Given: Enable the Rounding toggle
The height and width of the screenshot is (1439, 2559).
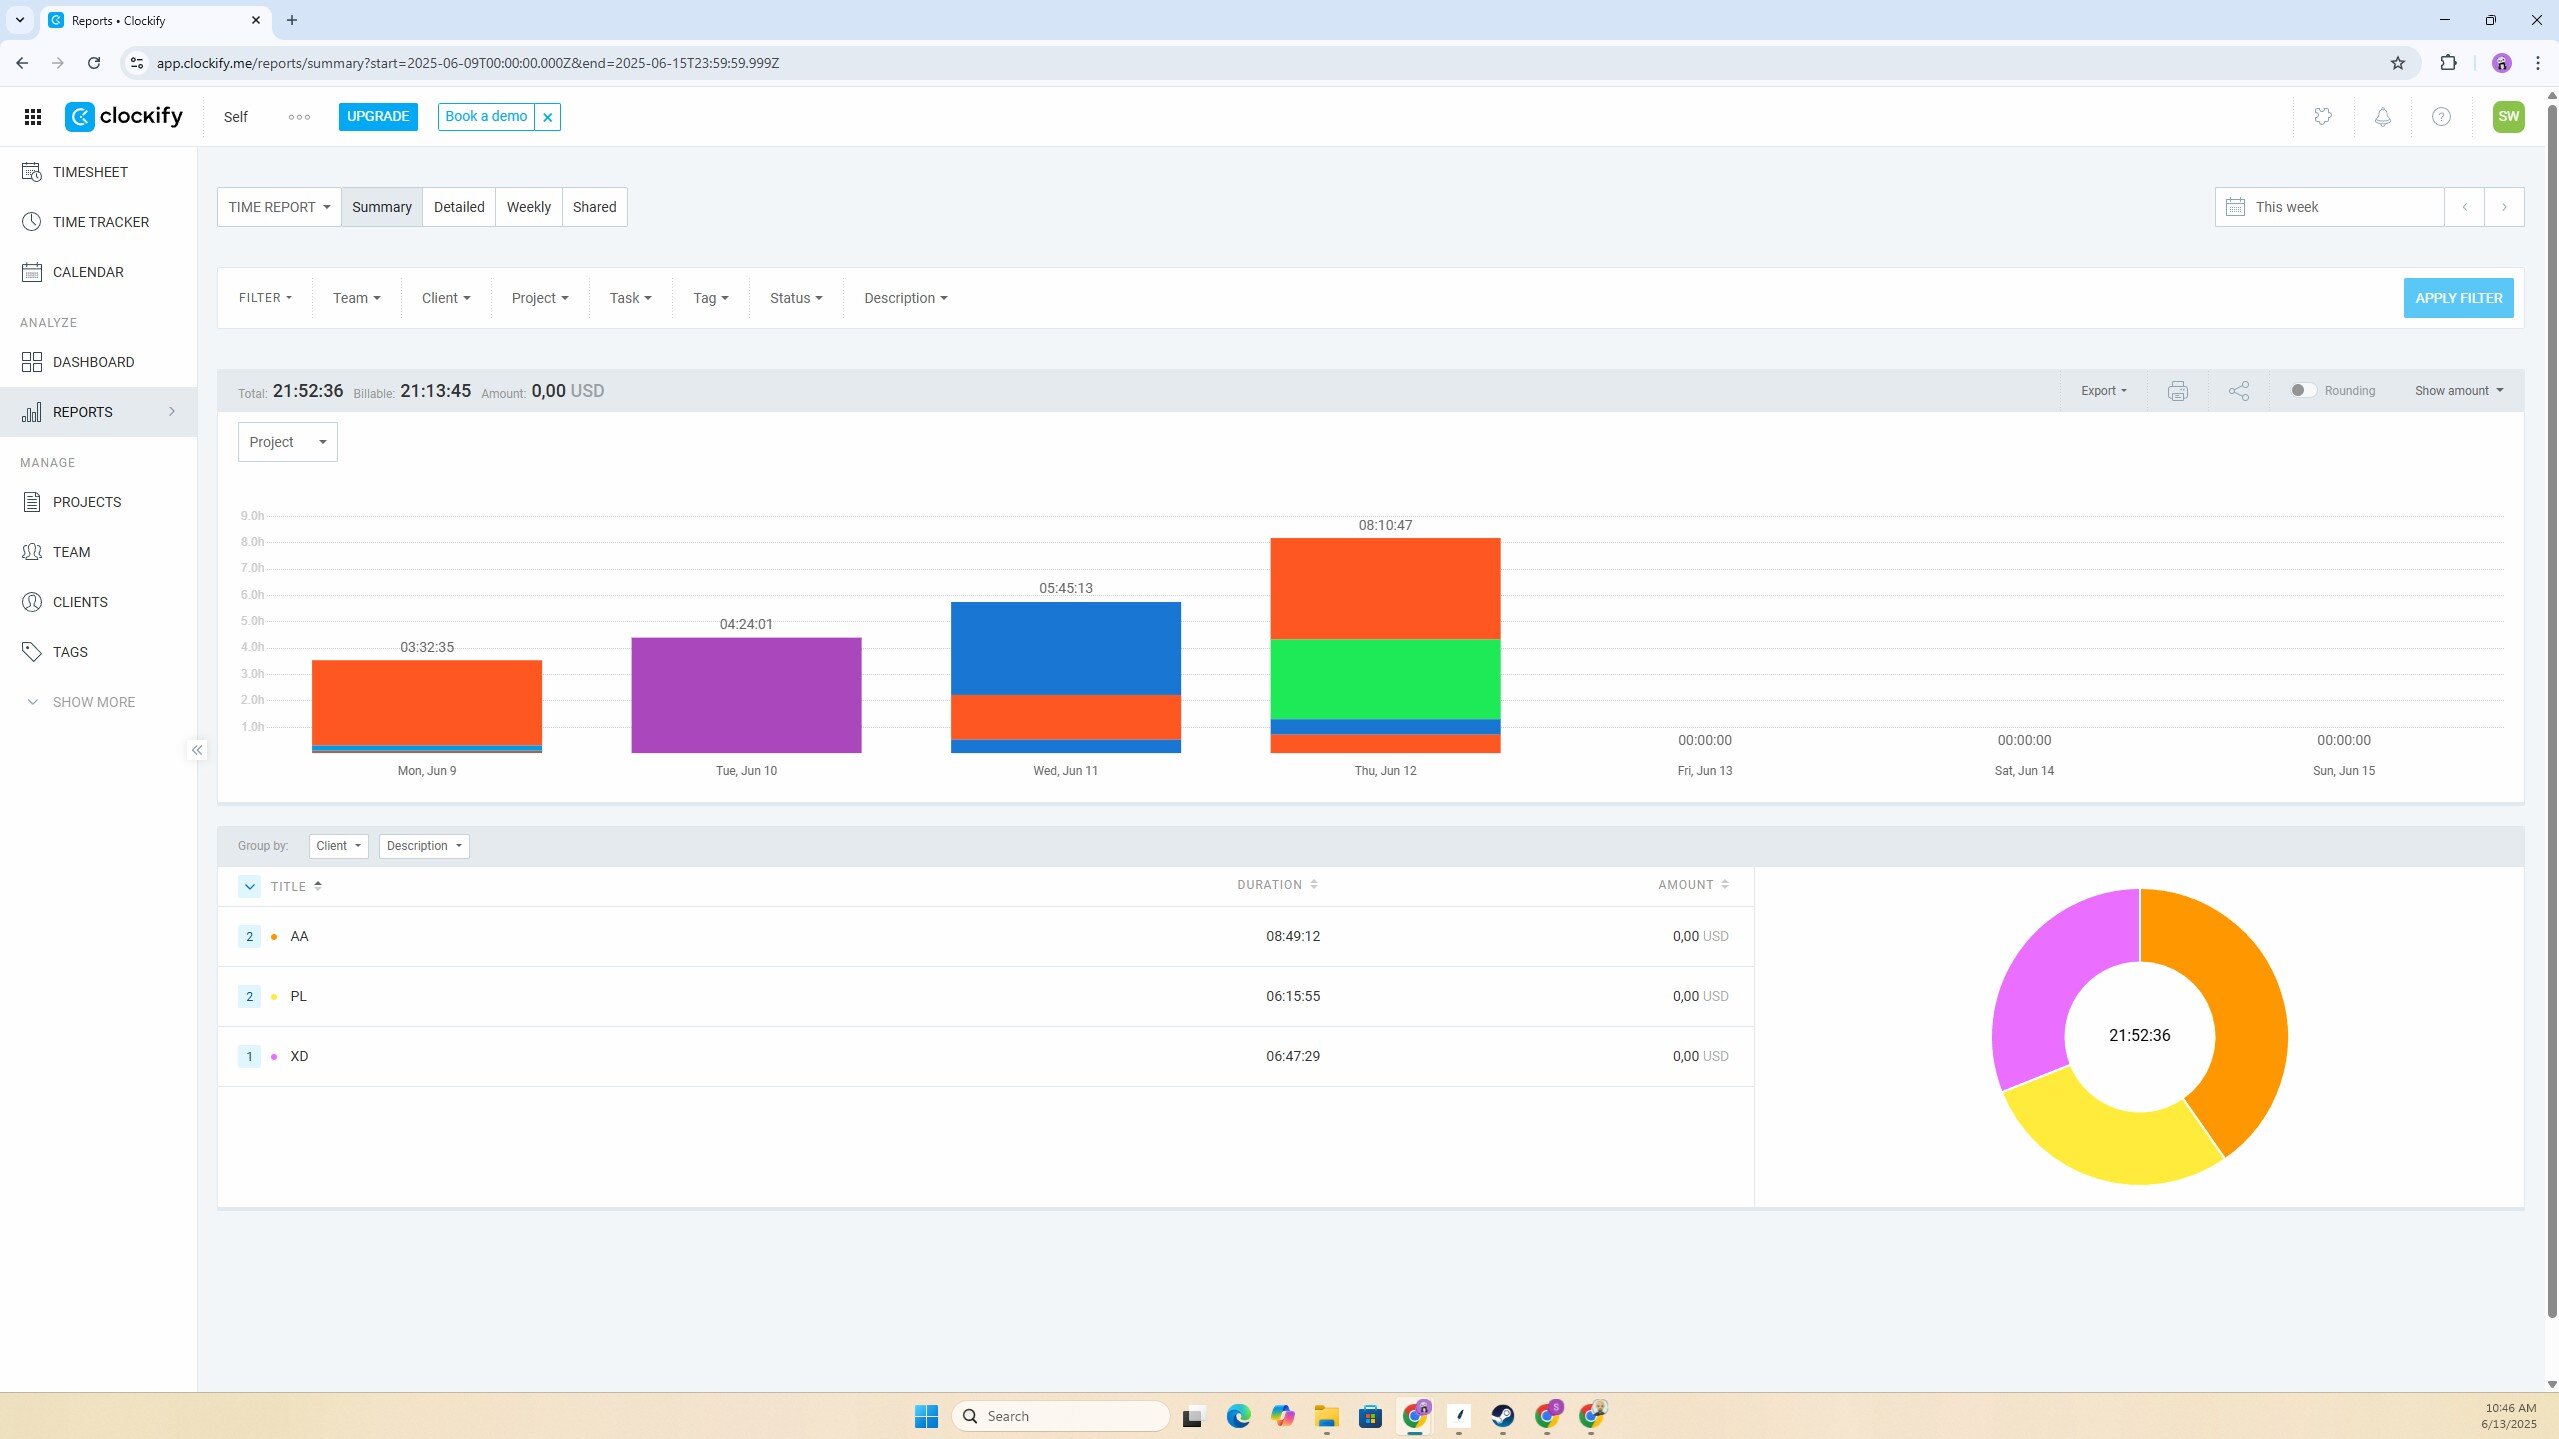Looking at the screenshot, I should click(2303, 391).
